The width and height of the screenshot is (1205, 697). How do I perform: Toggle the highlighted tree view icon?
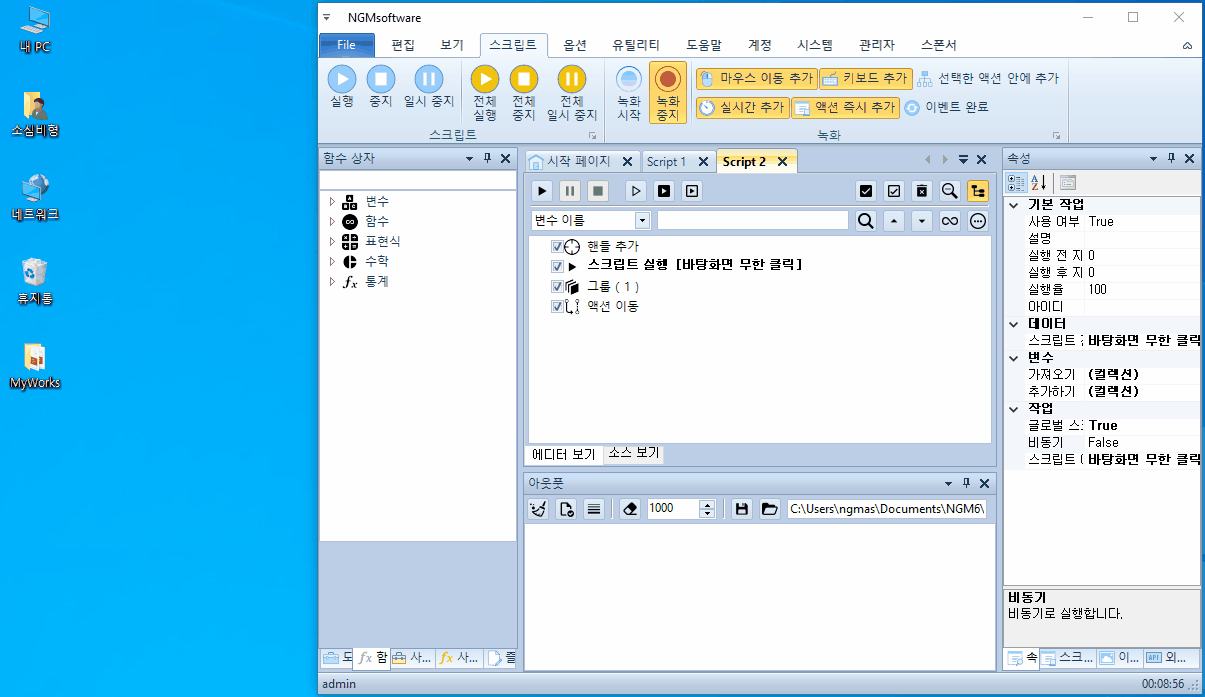tap(978, 190)
